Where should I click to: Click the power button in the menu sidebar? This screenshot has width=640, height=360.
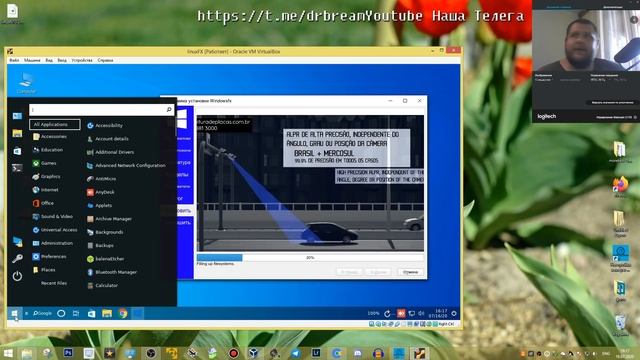17,276
